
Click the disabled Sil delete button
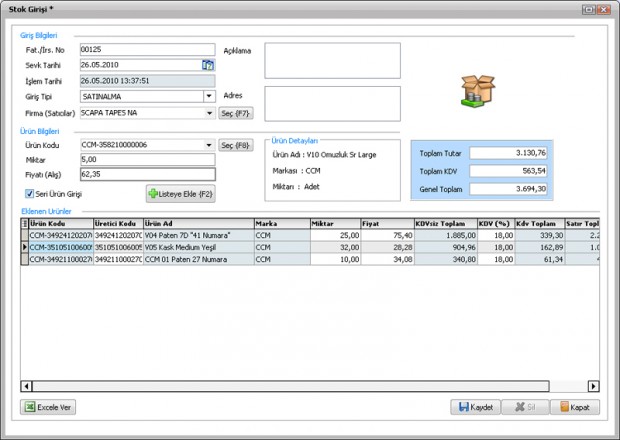click(x=525, y=408)
